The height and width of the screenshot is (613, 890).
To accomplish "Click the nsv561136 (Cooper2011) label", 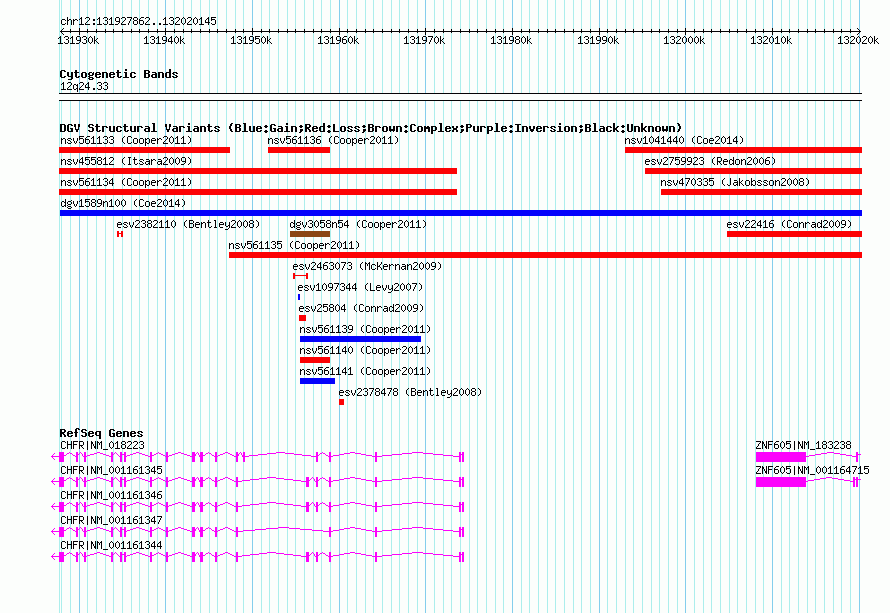I will click(x=333, y=140).
